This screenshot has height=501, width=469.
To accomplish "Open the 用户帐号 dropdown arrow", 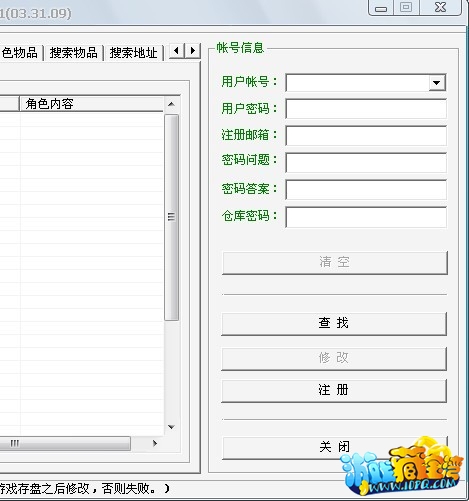I will point(437,82).
